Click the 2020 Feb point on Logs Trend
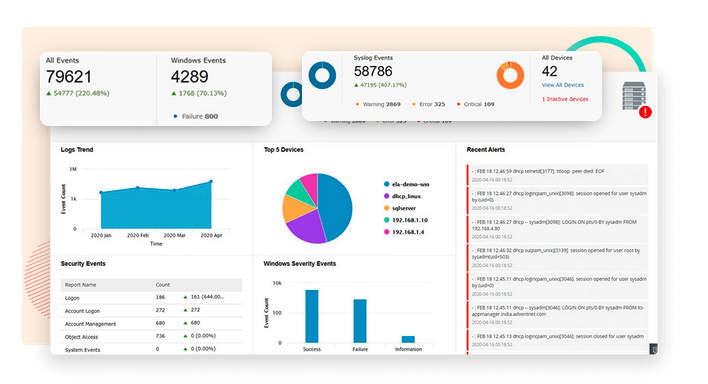This screenshot has height=384, width=708. pos(138,187)
